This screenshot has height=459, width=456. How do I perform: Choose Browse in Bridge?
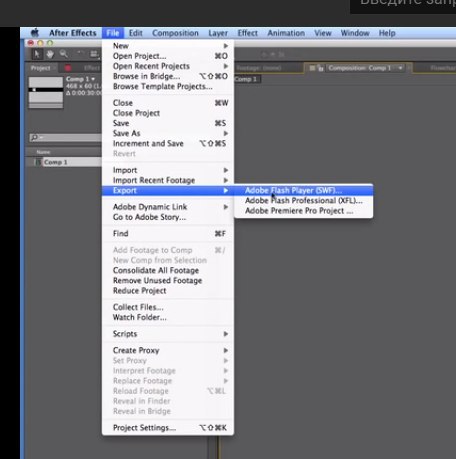pyautogui.click(x=168, y=76)
